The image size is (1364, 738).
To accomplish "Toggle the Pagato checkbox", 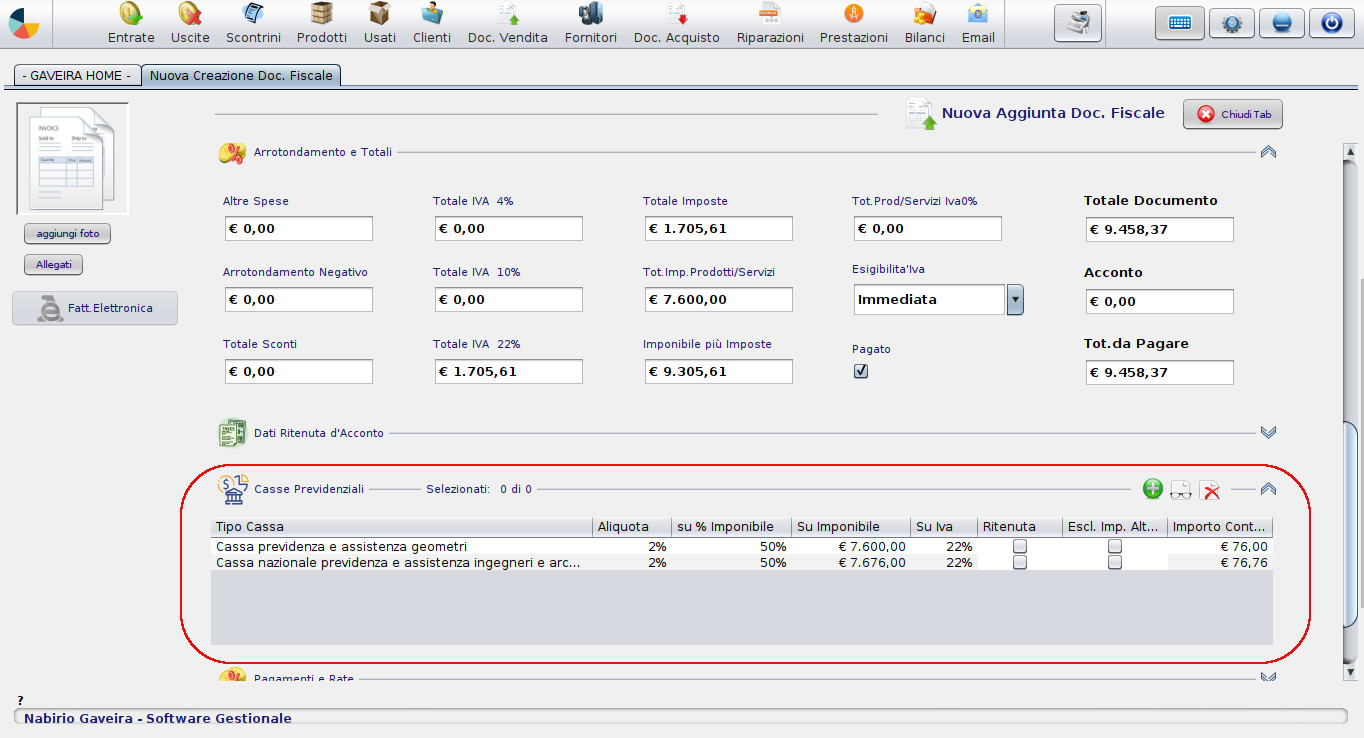I will [x=861, y=371].
